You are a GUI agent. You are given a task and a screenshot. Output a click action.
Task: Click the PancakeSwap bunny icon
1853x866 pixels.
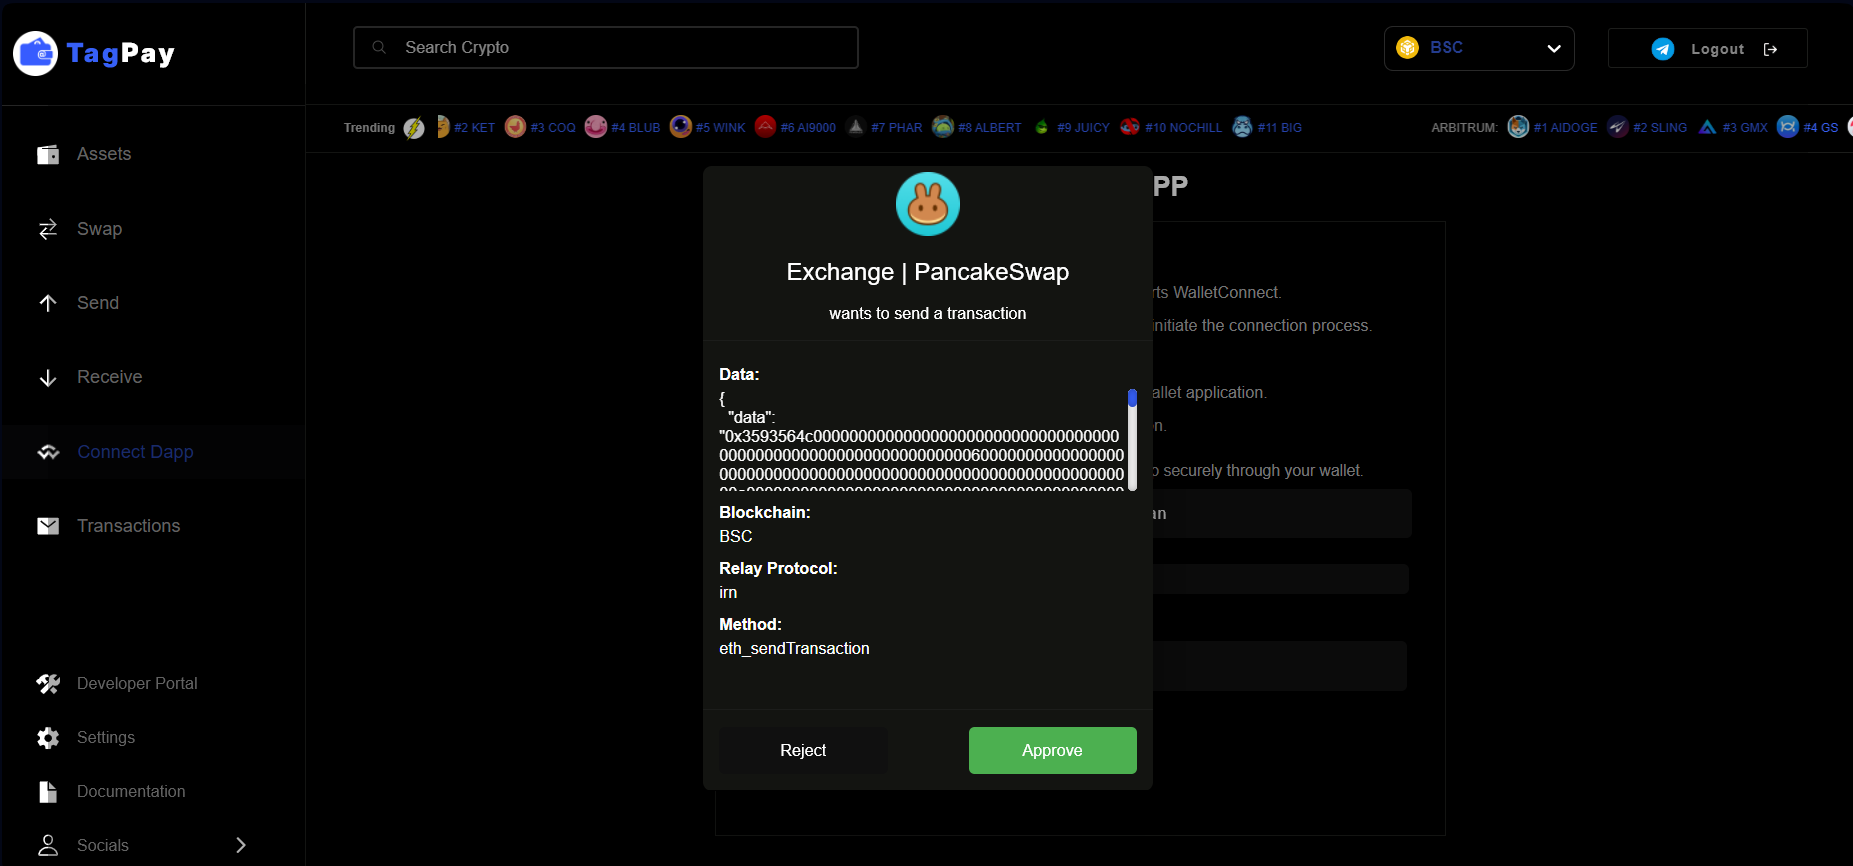[927, 204]
